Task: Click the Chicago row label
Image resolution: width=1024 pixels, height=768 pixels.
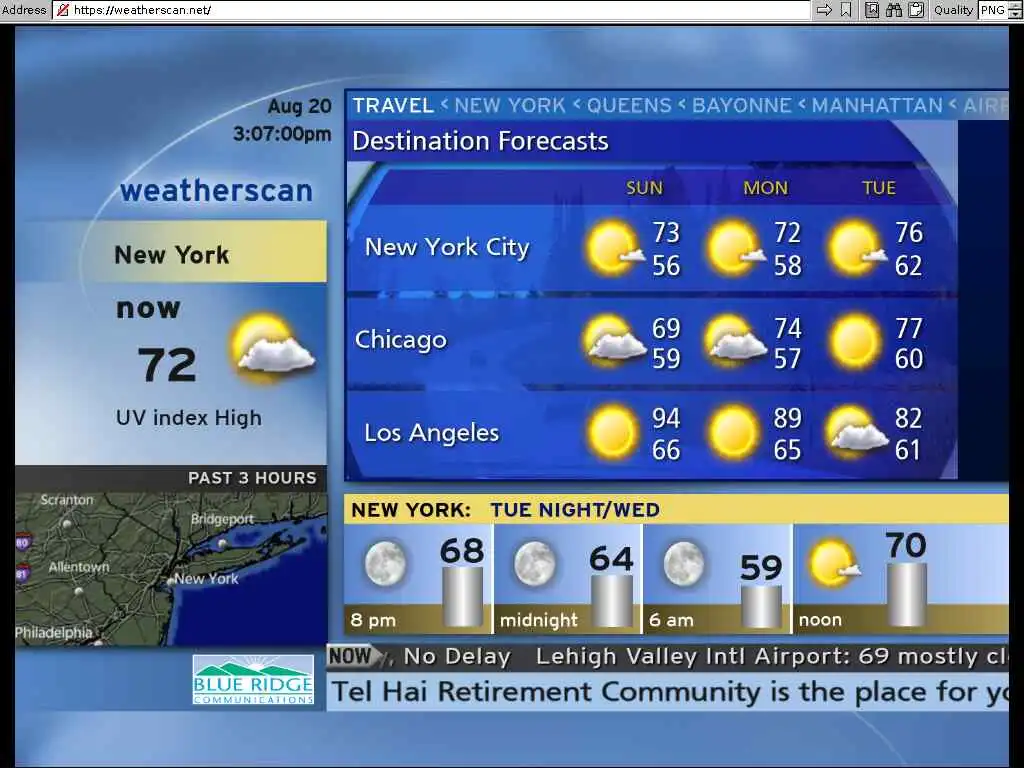Action: click(x=400, y=340)
